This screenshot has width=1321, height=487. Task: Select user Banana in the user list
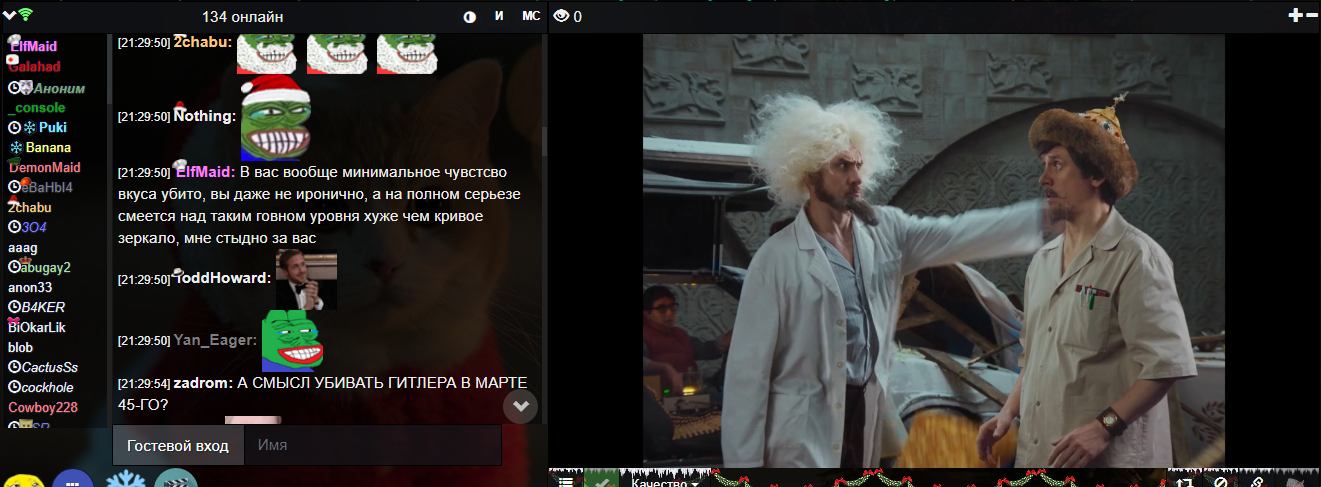[48, 147]
